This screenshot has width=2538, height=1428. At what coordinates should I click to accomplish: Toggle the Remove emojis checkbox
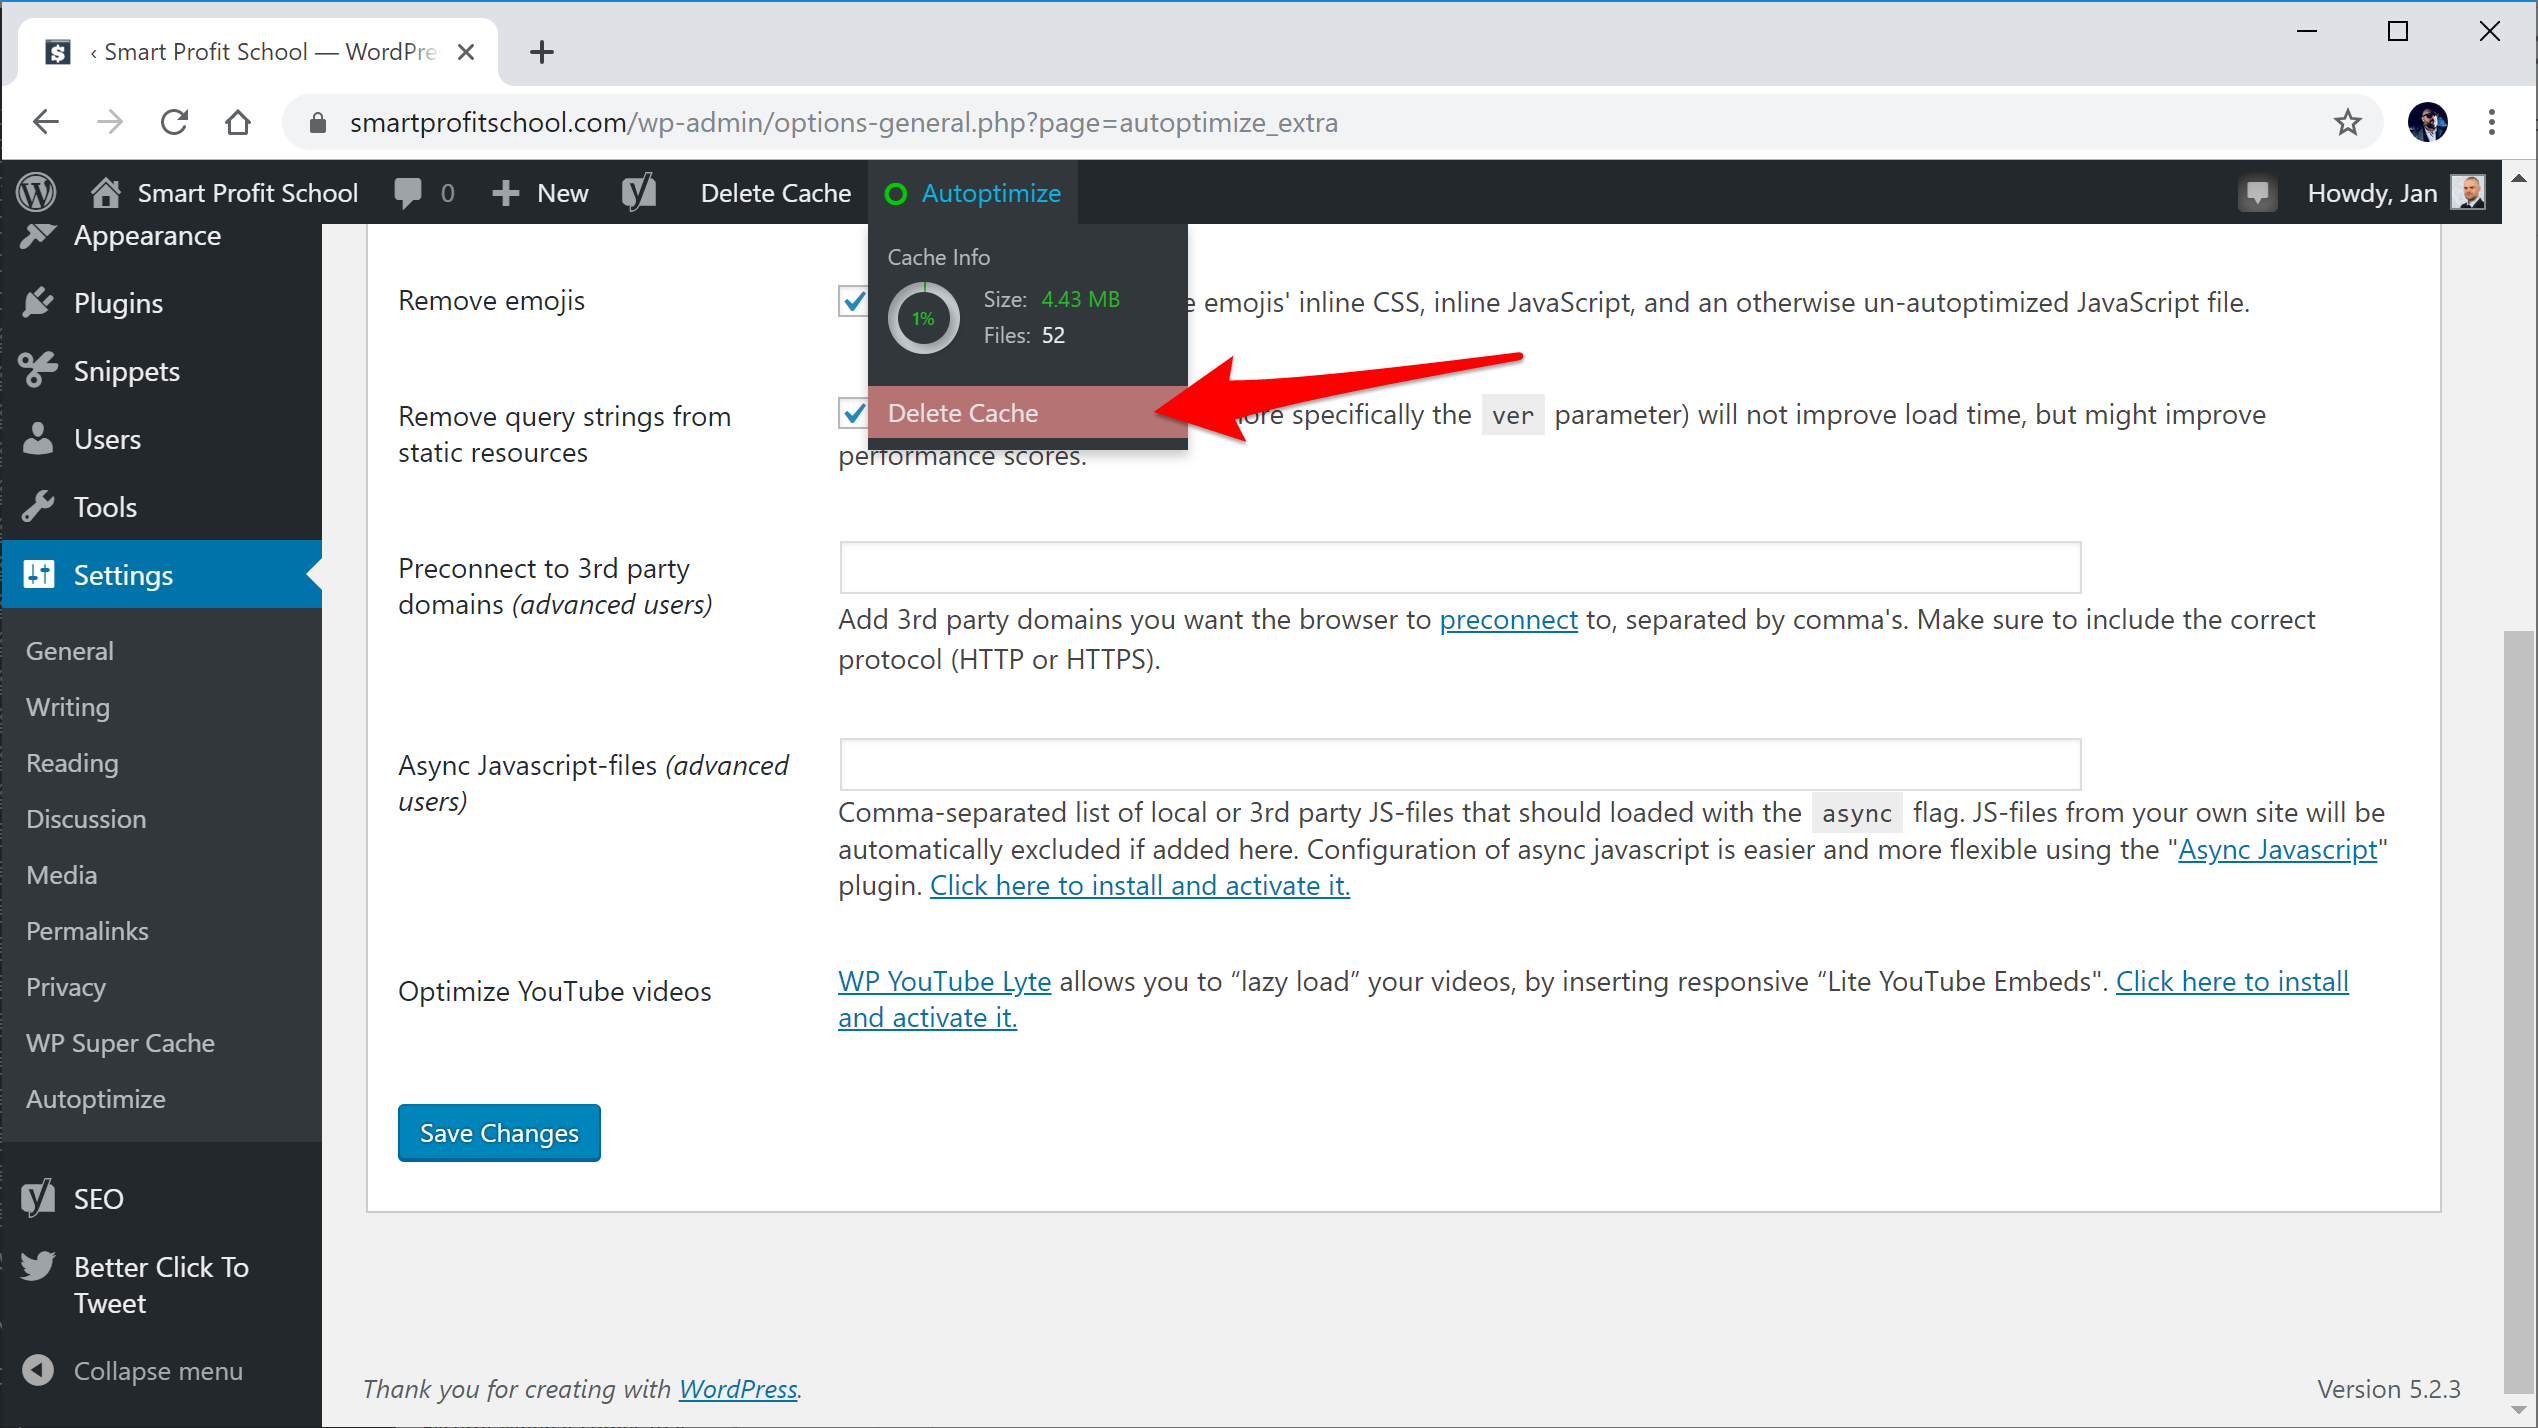(x=853, y=301)
